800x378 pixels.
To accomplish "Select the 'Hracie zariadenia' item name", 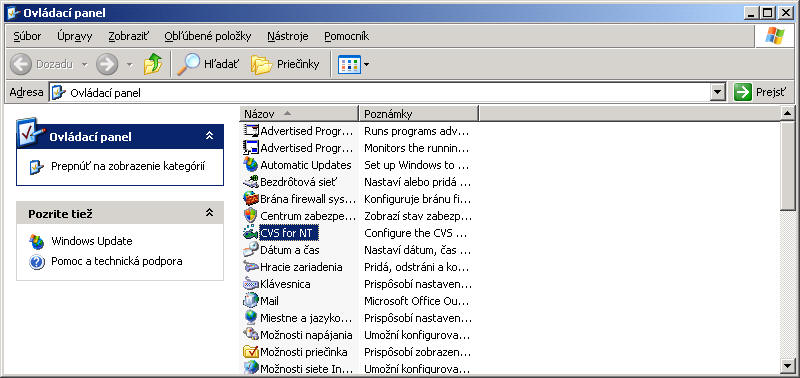I will pos(301,267).
